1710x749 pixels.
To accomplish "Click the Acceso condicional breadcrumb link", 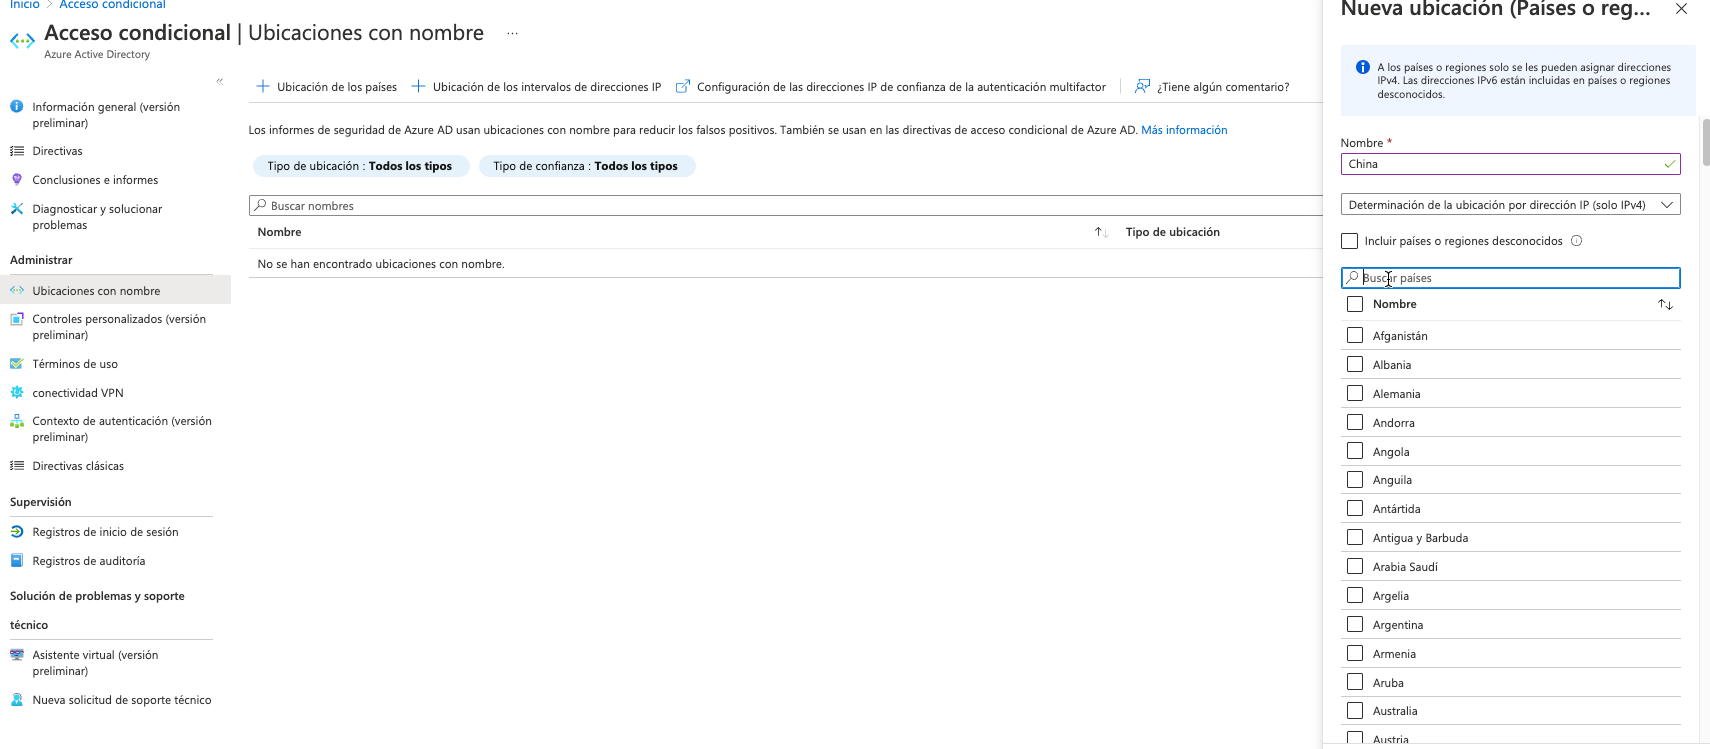I will [x=112, y=5].
